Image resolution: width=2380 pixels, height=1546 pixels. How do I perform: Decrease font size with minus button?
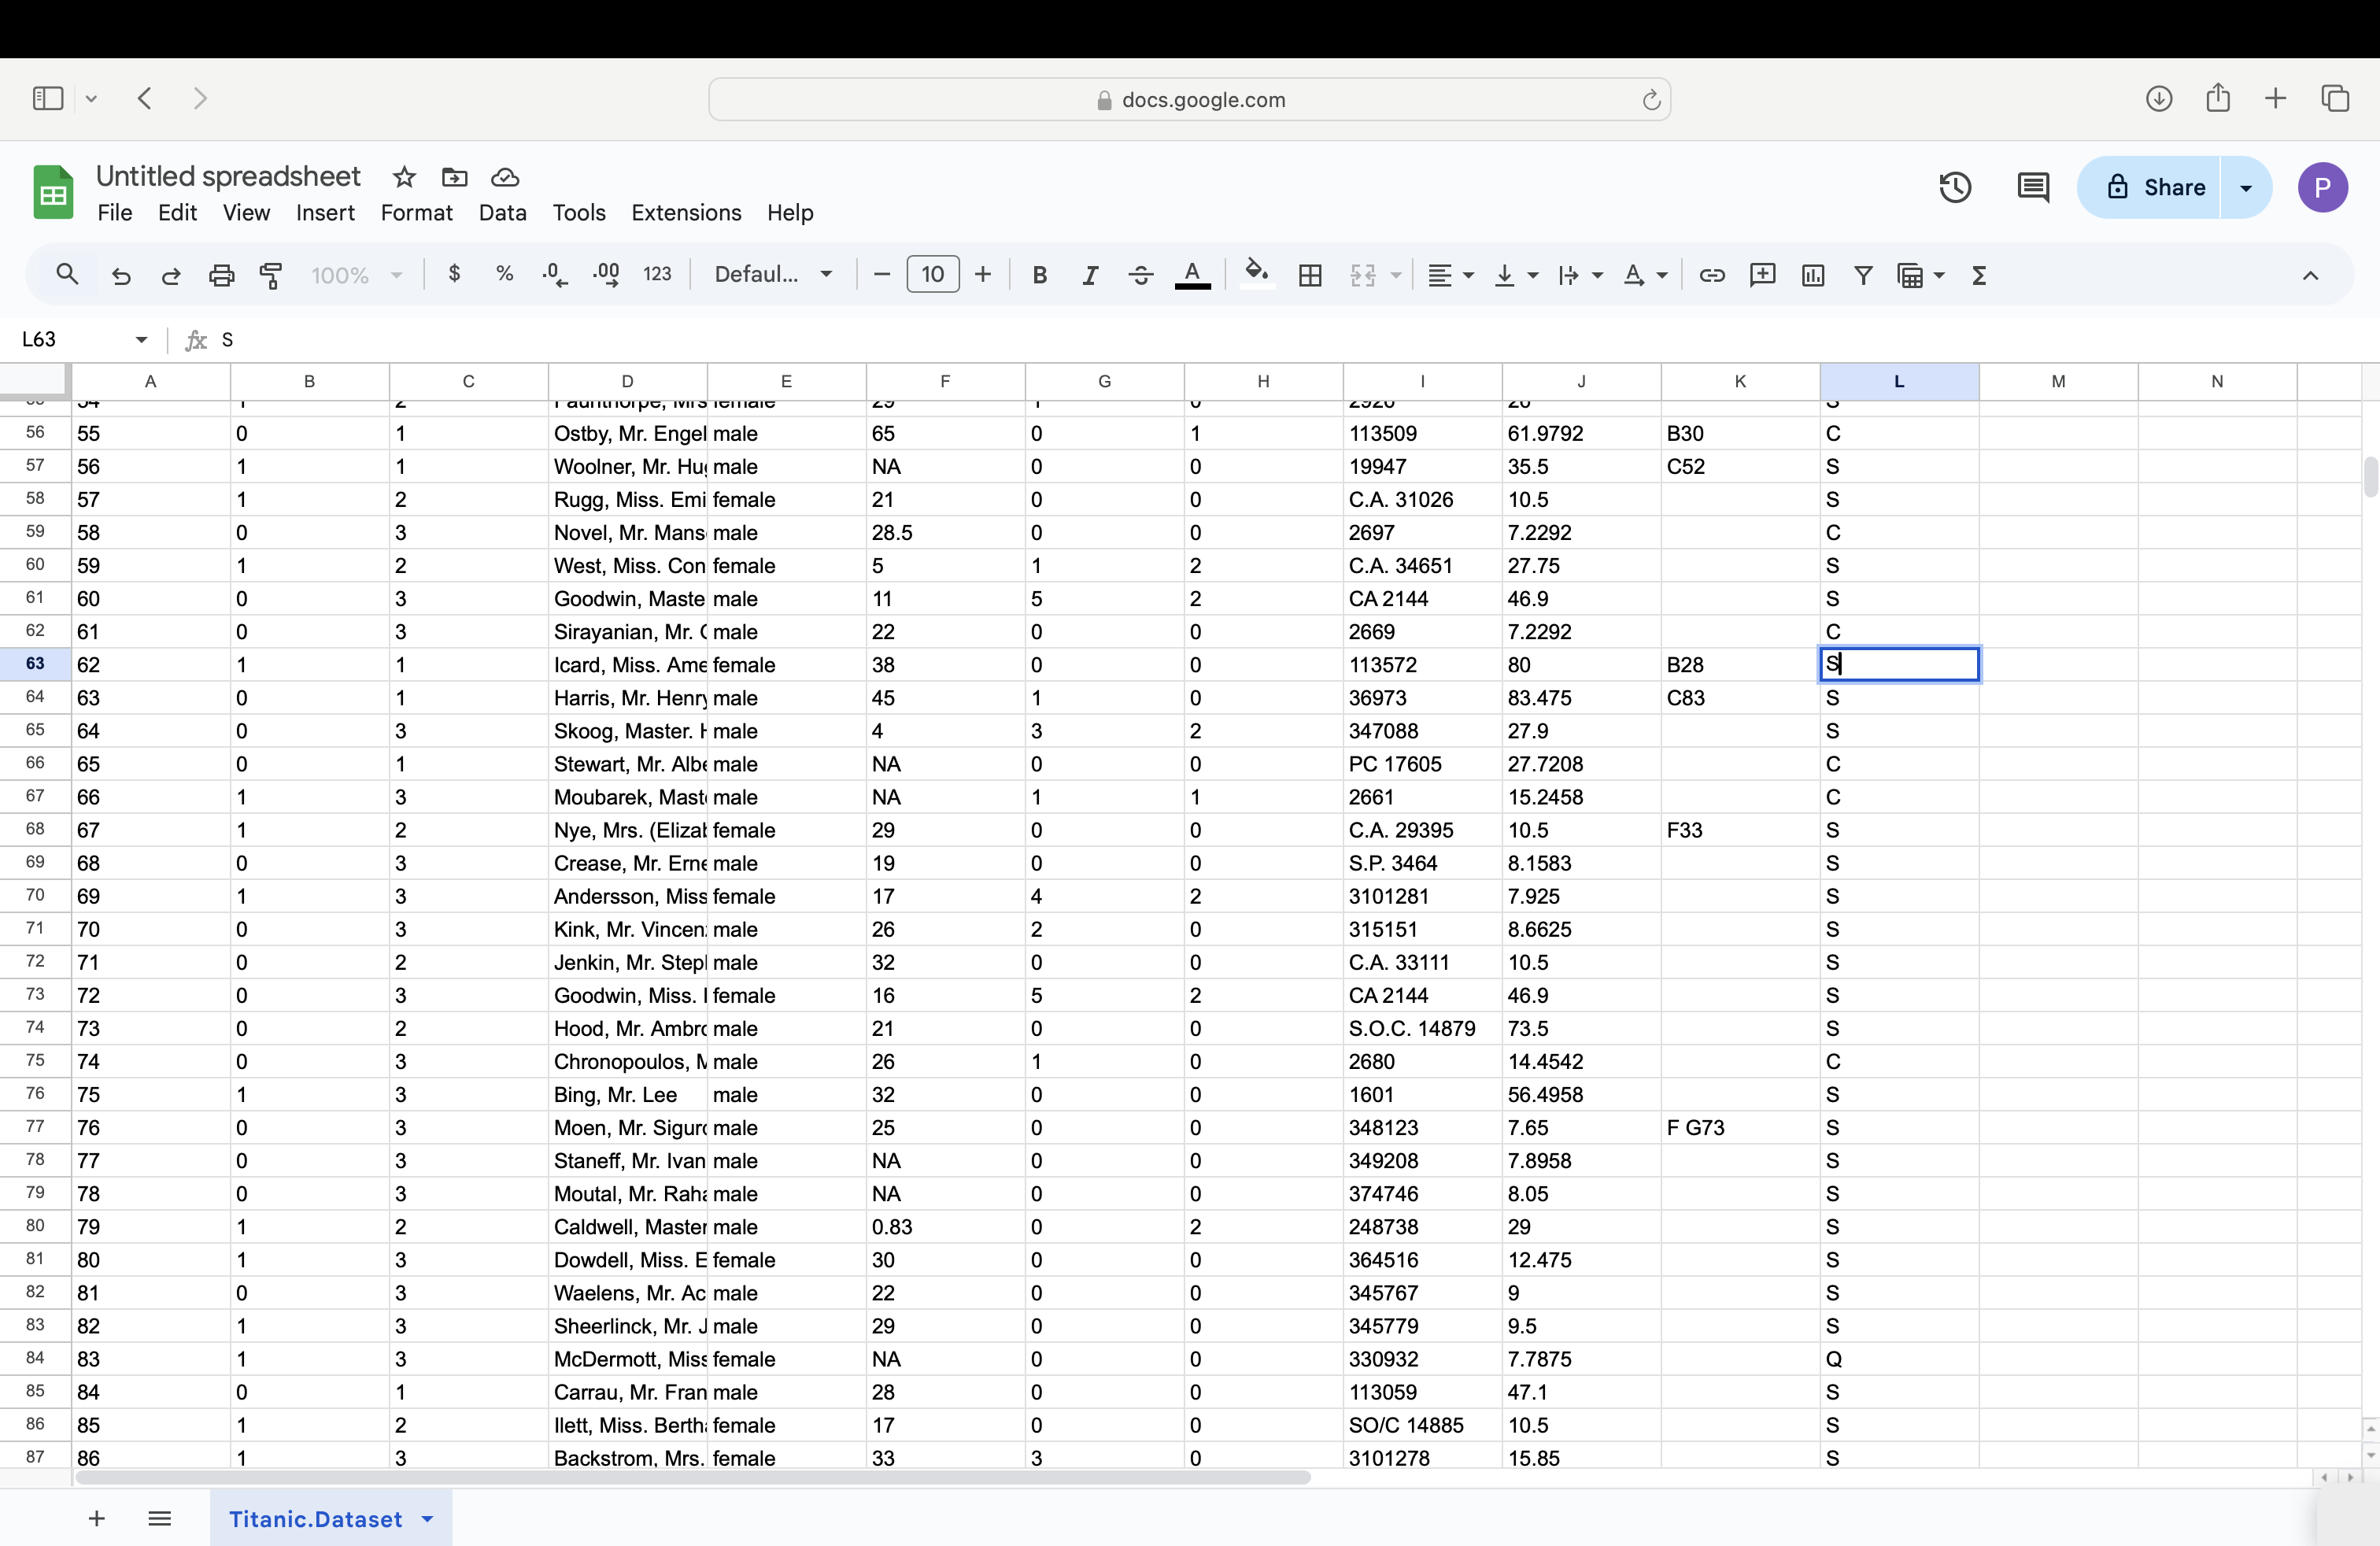(882, 274)
